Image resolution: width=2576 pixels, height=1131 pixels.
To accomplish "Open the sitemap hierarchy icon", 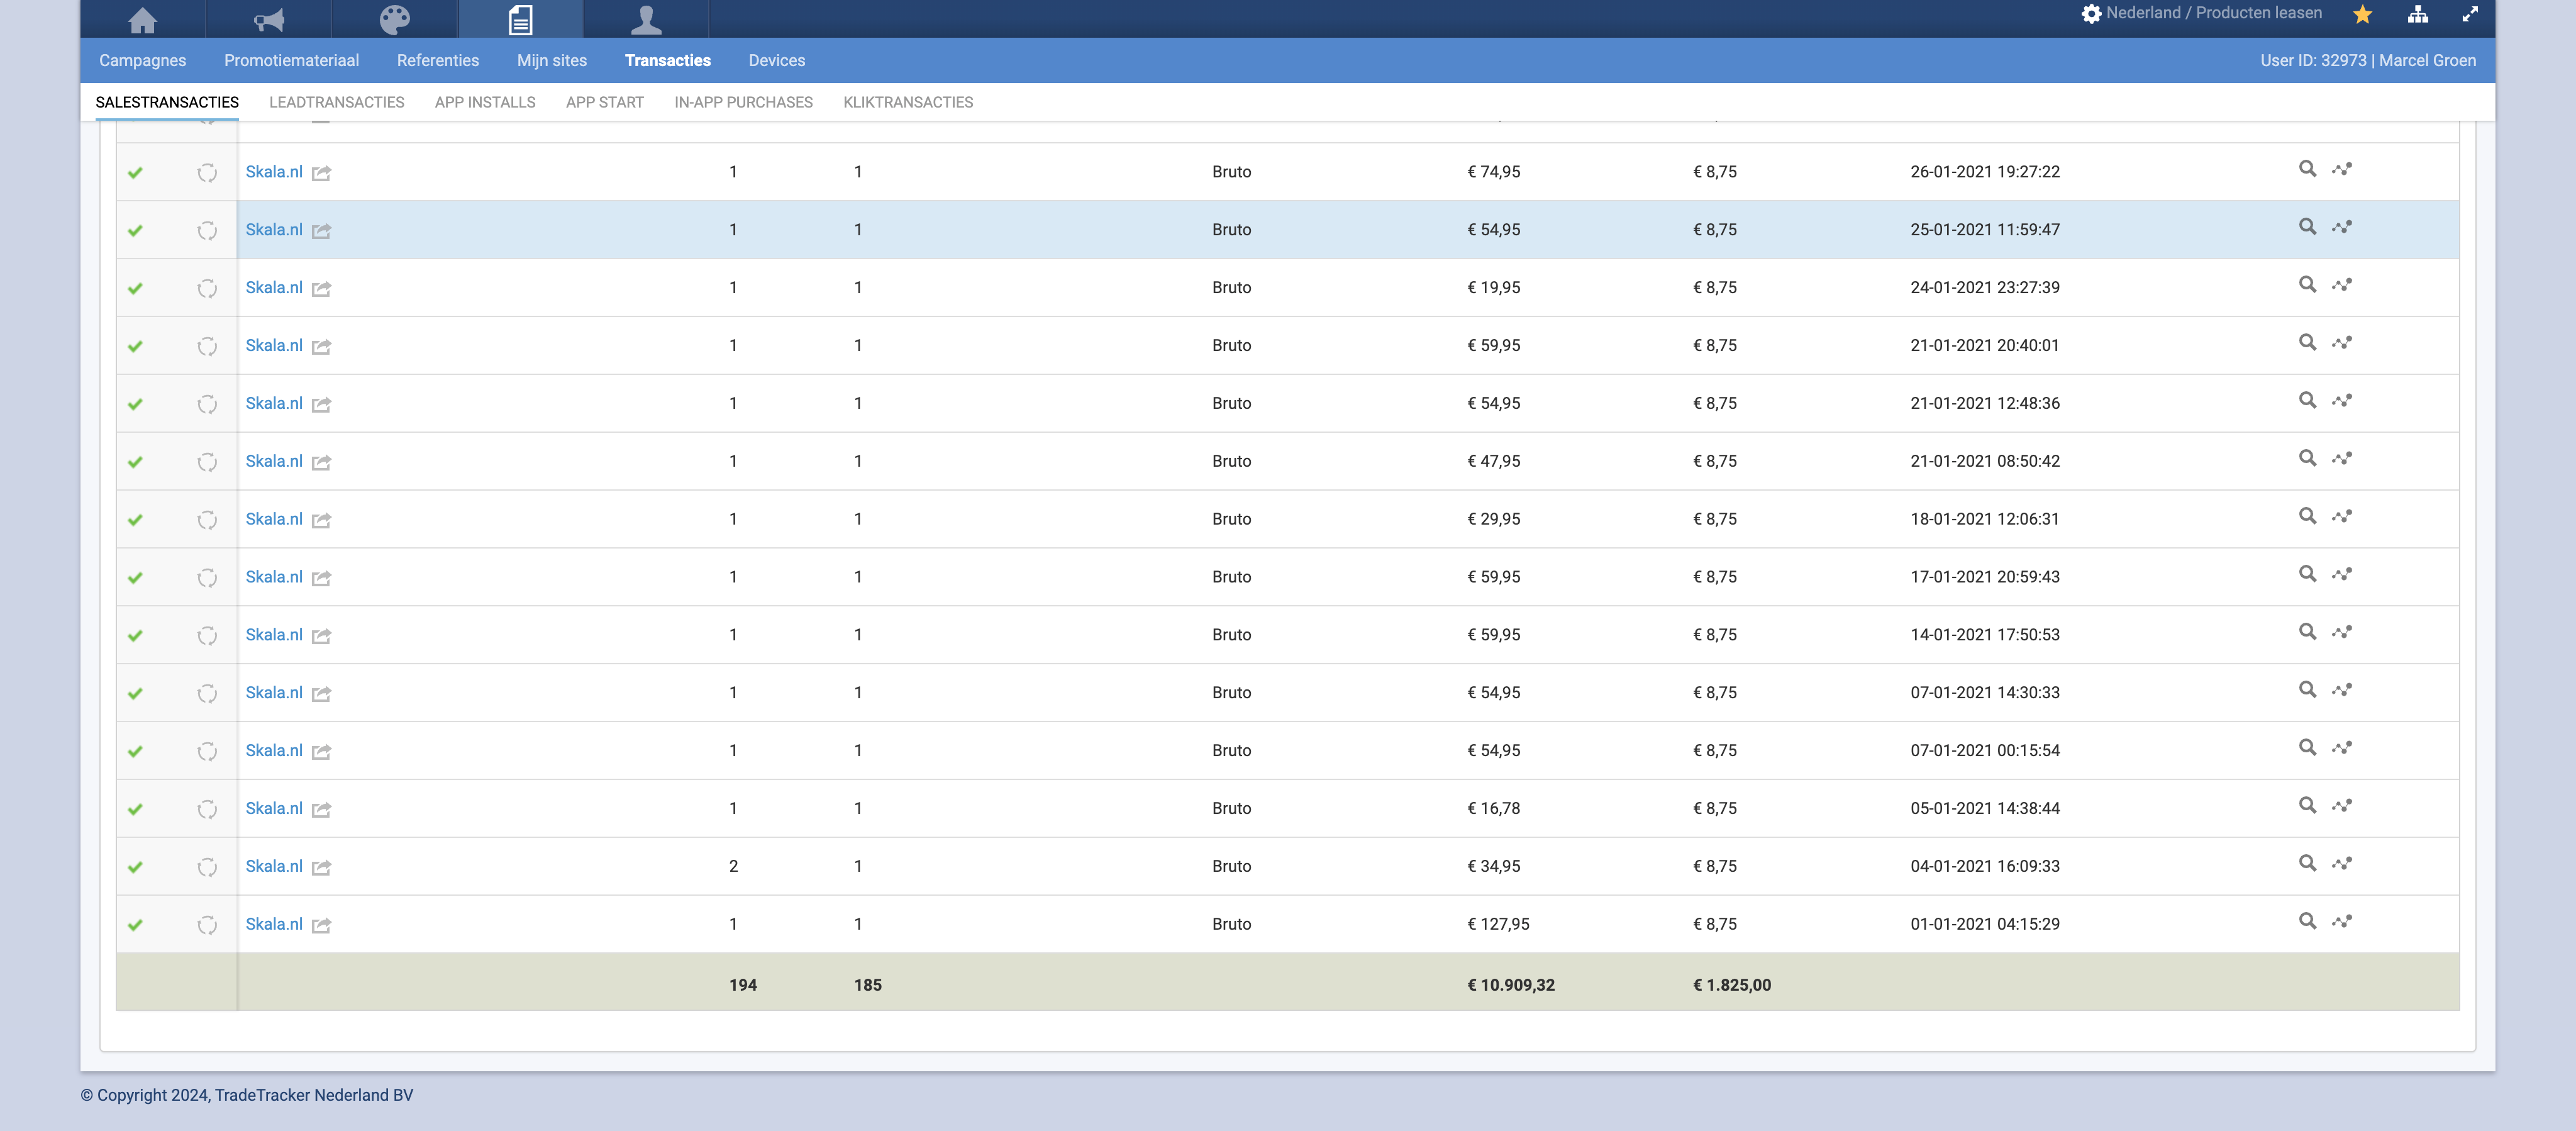I will (2417, 14).
